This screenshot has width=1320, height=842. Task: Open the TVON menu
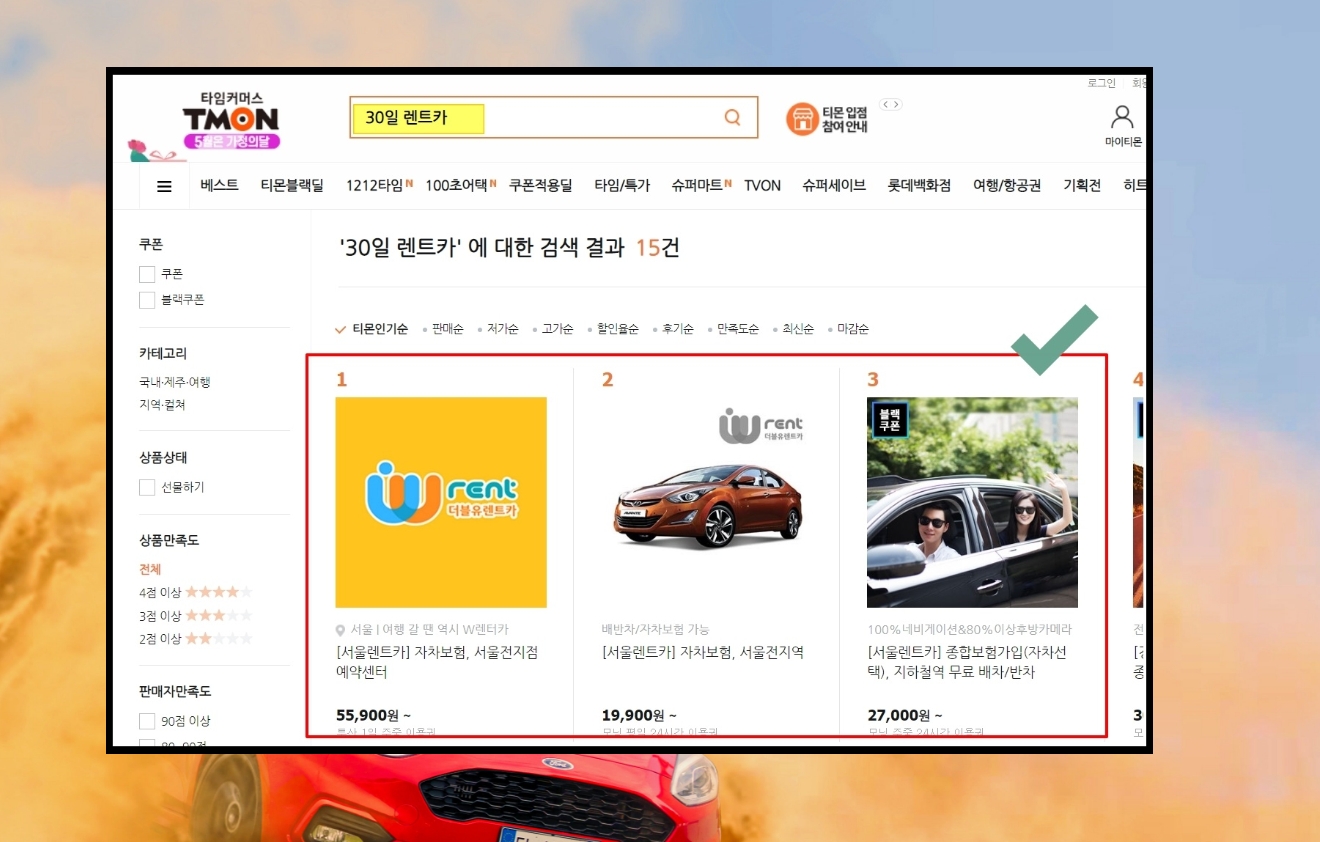tap(762, 186)
